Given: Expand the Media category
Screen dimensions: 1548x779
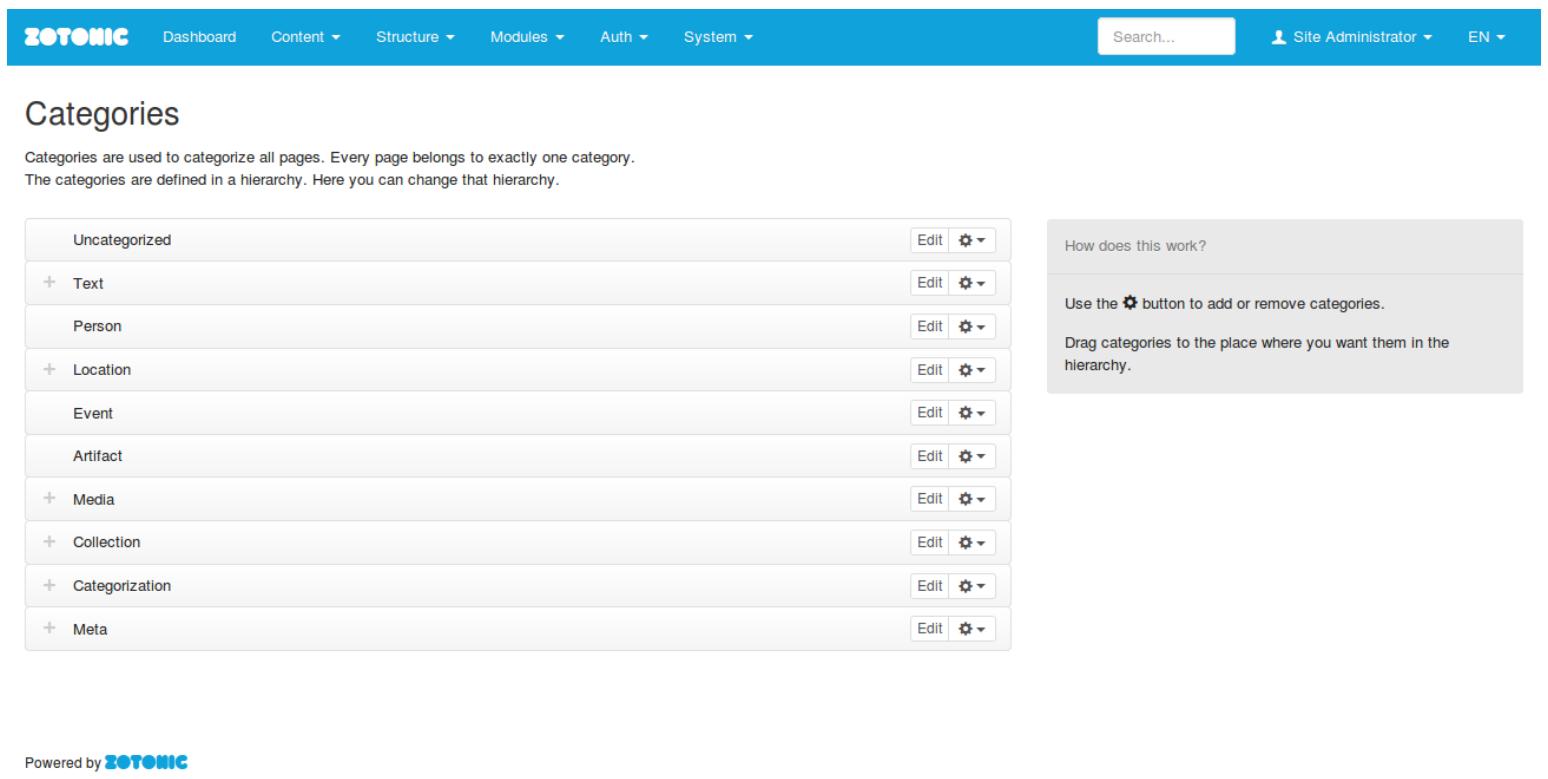Looking at the screenshot, I should pyautogui.click(x=49, y=498).
